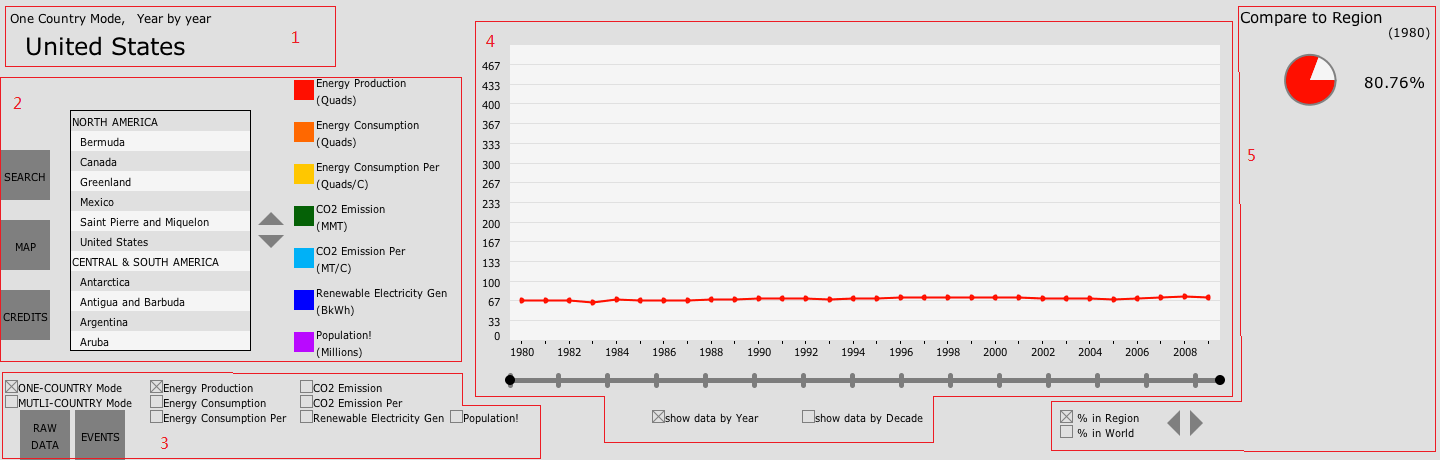Screen dimensions: 1440x460
Task: Click the right arrow in region comparison panel
Action: [x=1196, y=424]
